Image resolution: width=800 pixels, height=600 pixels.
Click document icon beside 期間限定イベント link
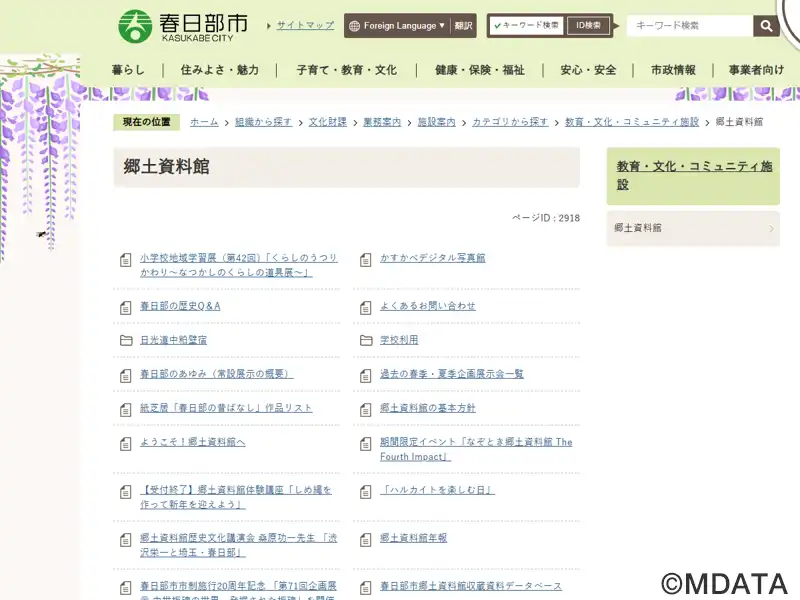[x=365, y=444]
